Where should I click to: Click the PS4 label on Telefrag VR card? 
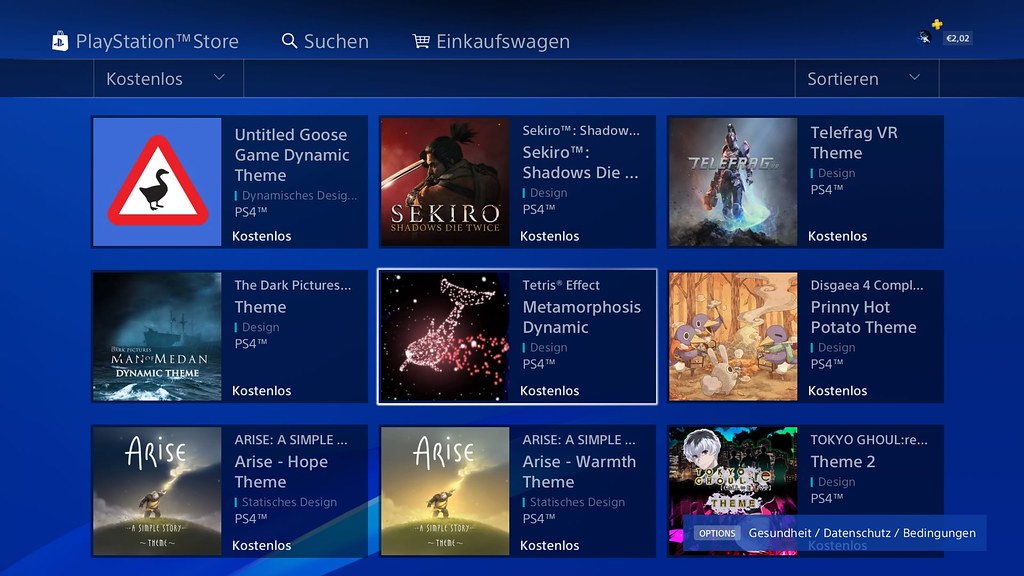click(x=827, y=190)
